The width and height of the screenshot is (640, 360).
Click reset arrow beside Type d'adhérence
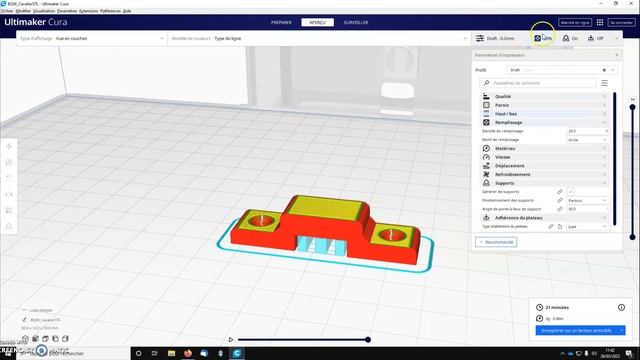(560, 226)
